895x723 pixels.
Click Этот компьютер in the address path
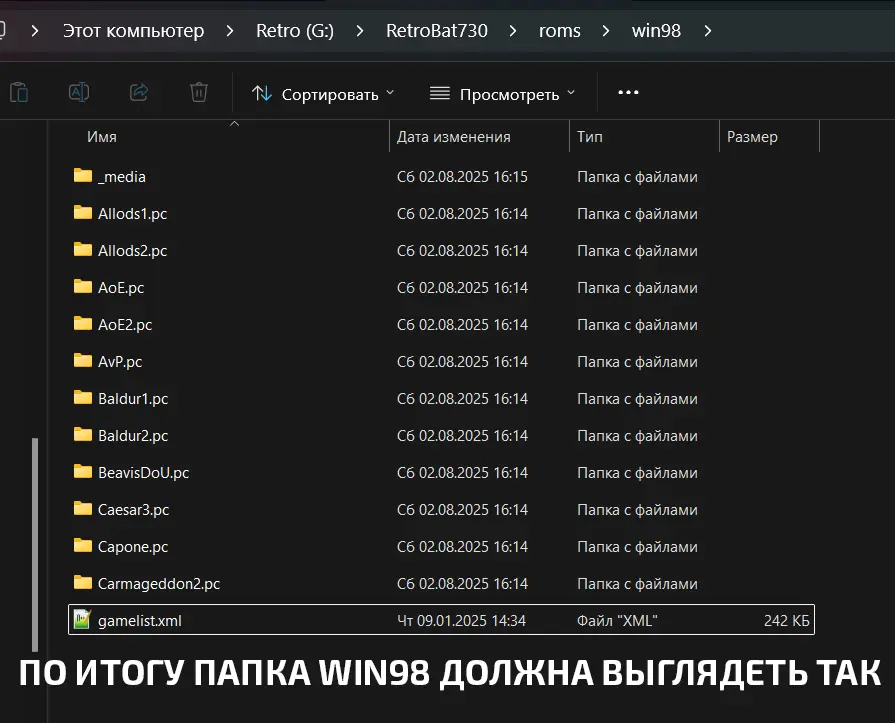tap(133, 30)
